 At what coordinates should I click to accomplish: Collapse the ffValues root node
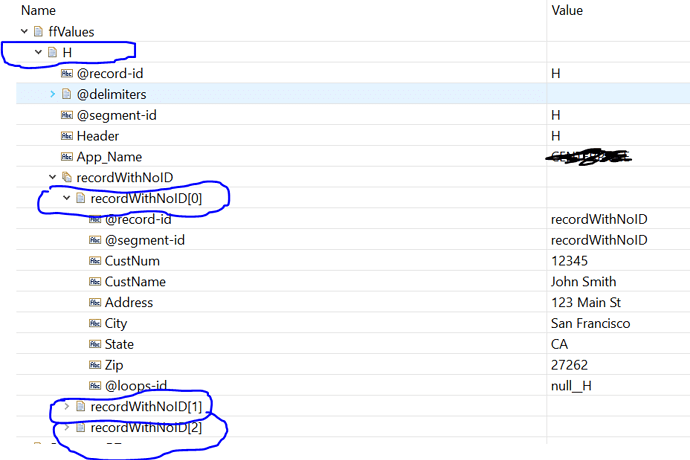[25, 32]
